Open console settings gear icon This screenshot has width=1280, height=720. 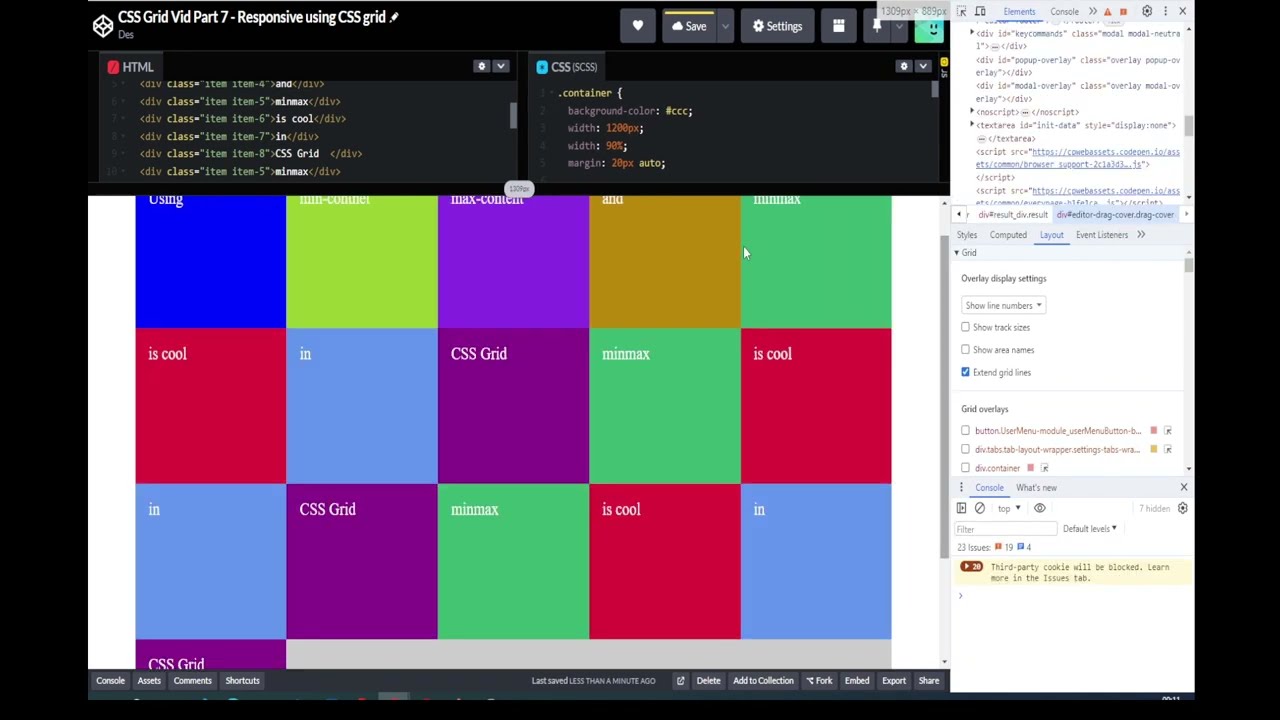point(1182,508)
